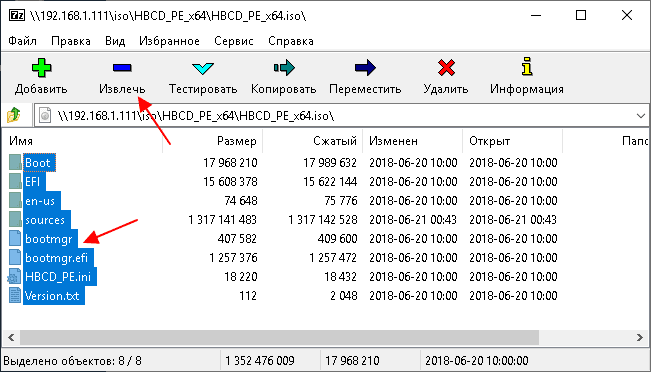Go up one folder level

[14, 115]
